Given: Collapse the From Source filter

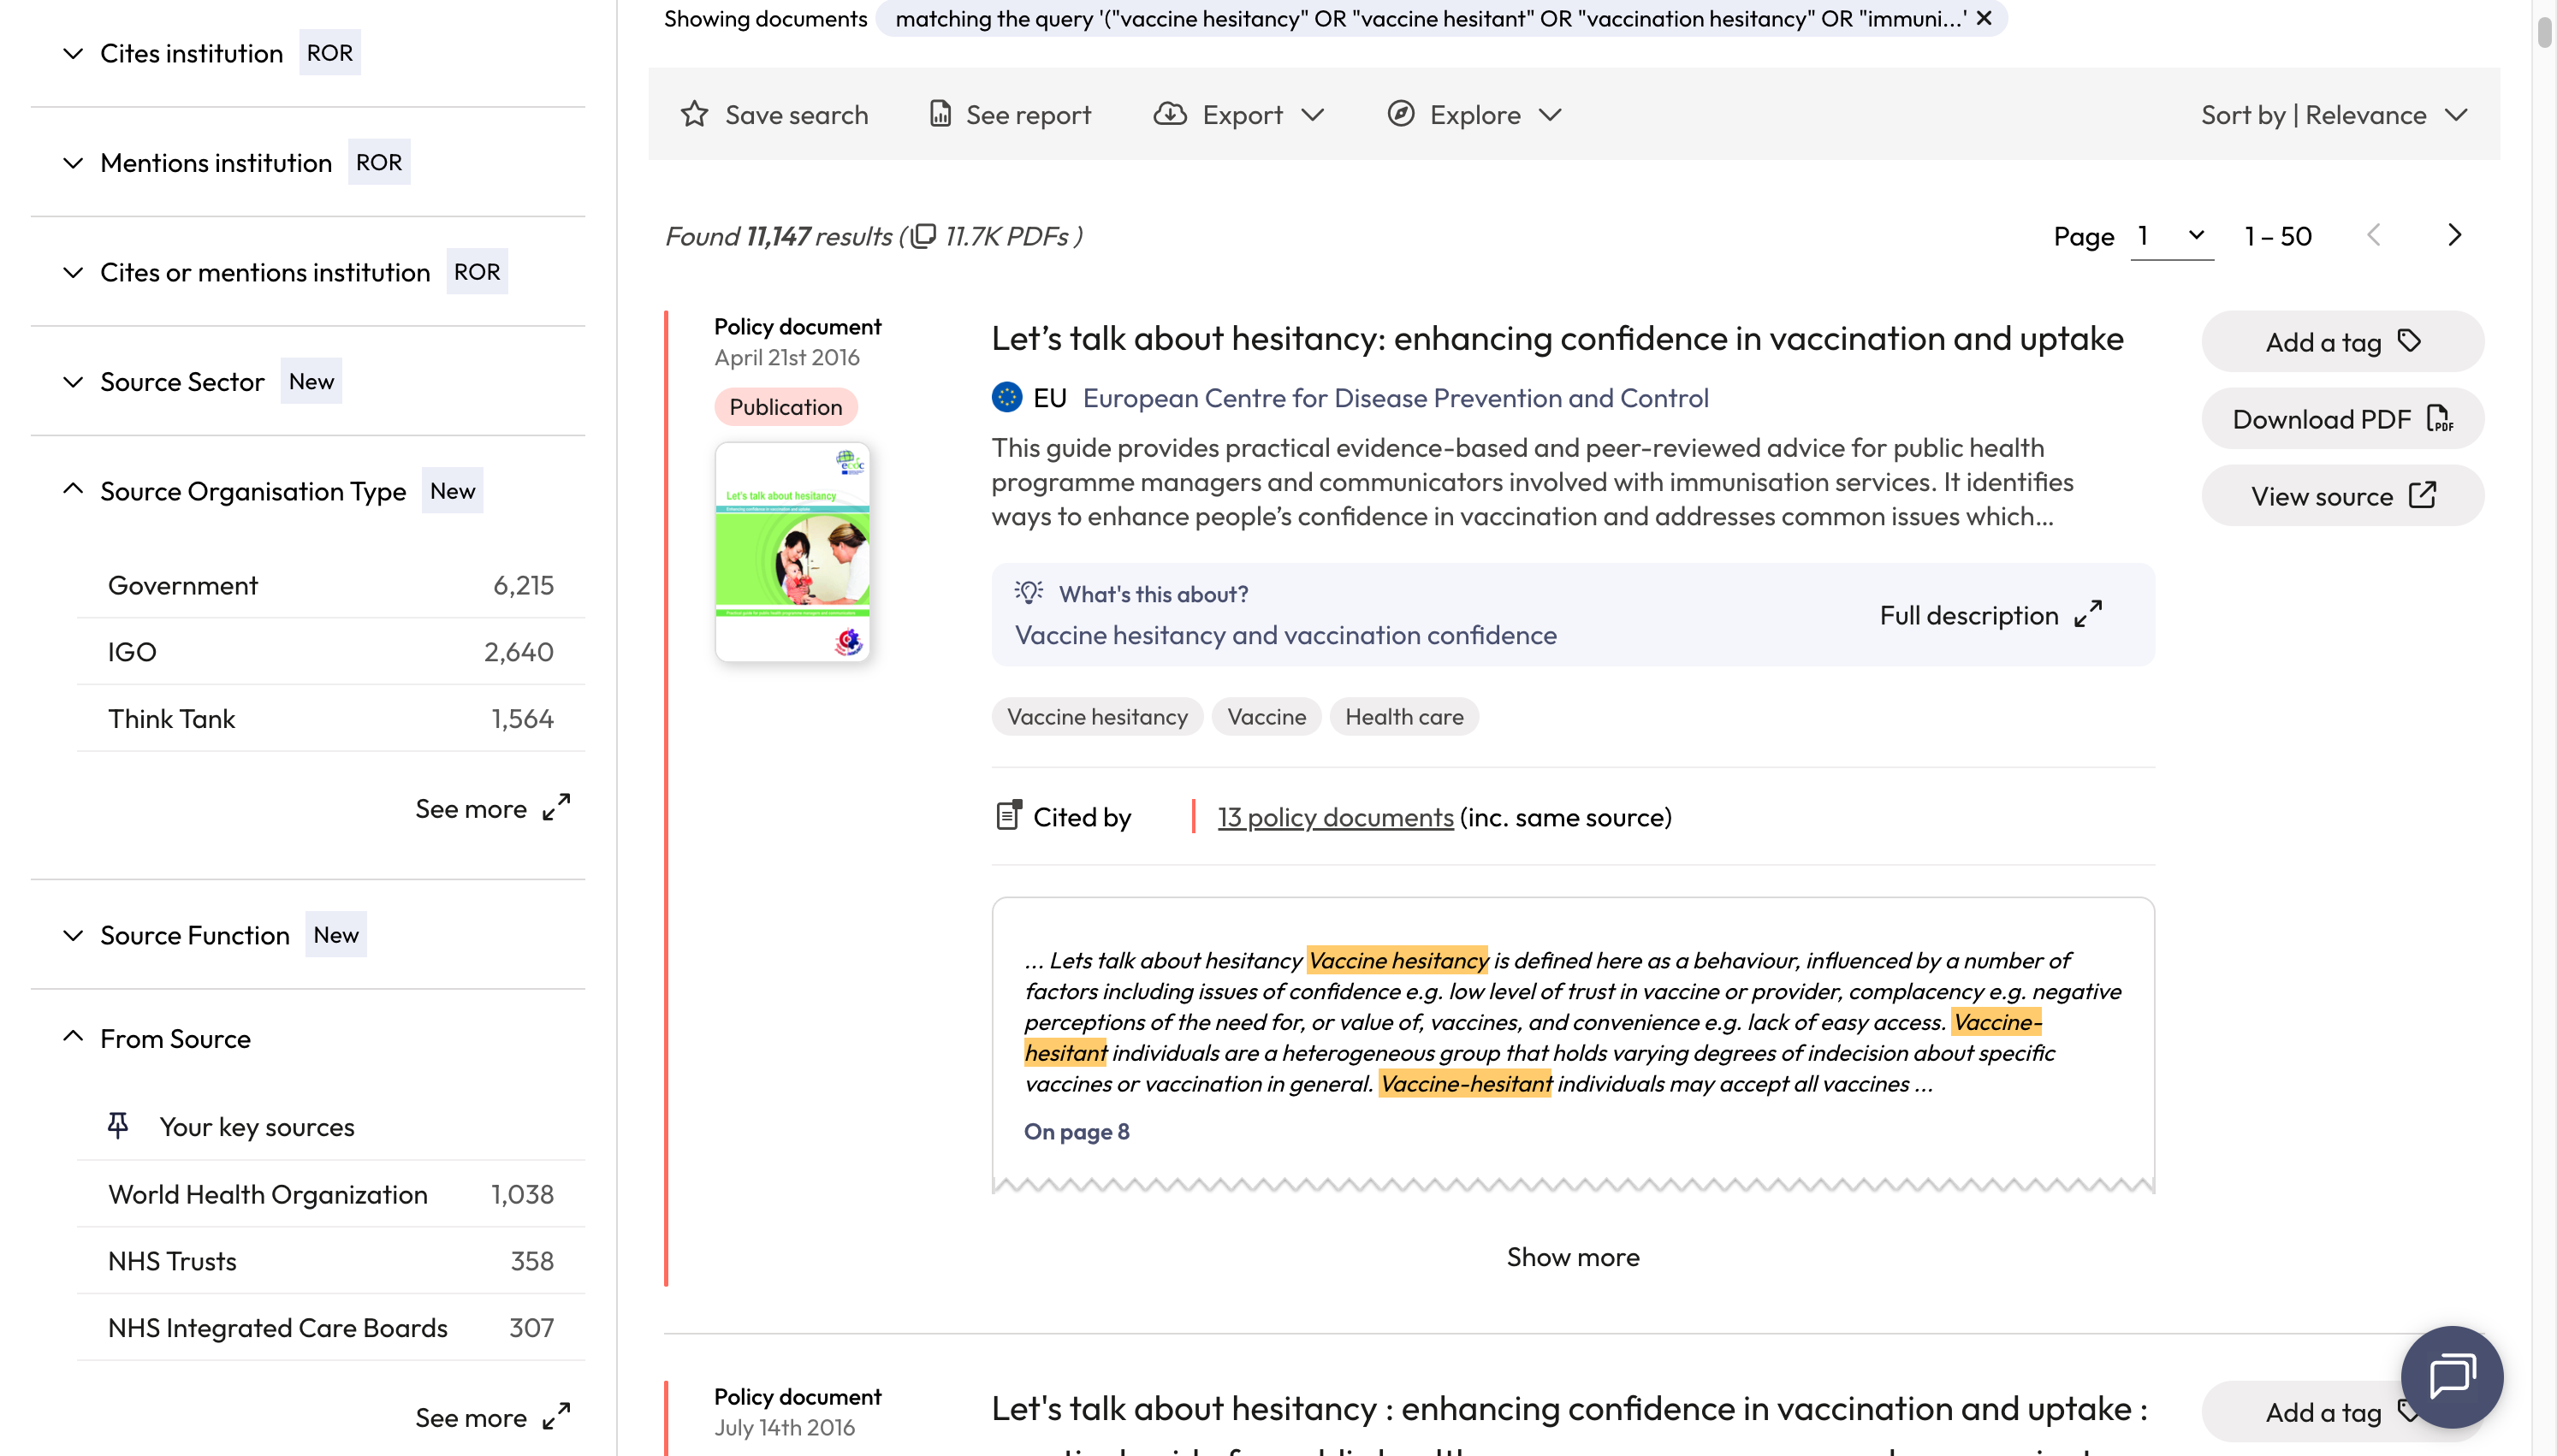Looking at the screenshot, I should [73, 1036].
